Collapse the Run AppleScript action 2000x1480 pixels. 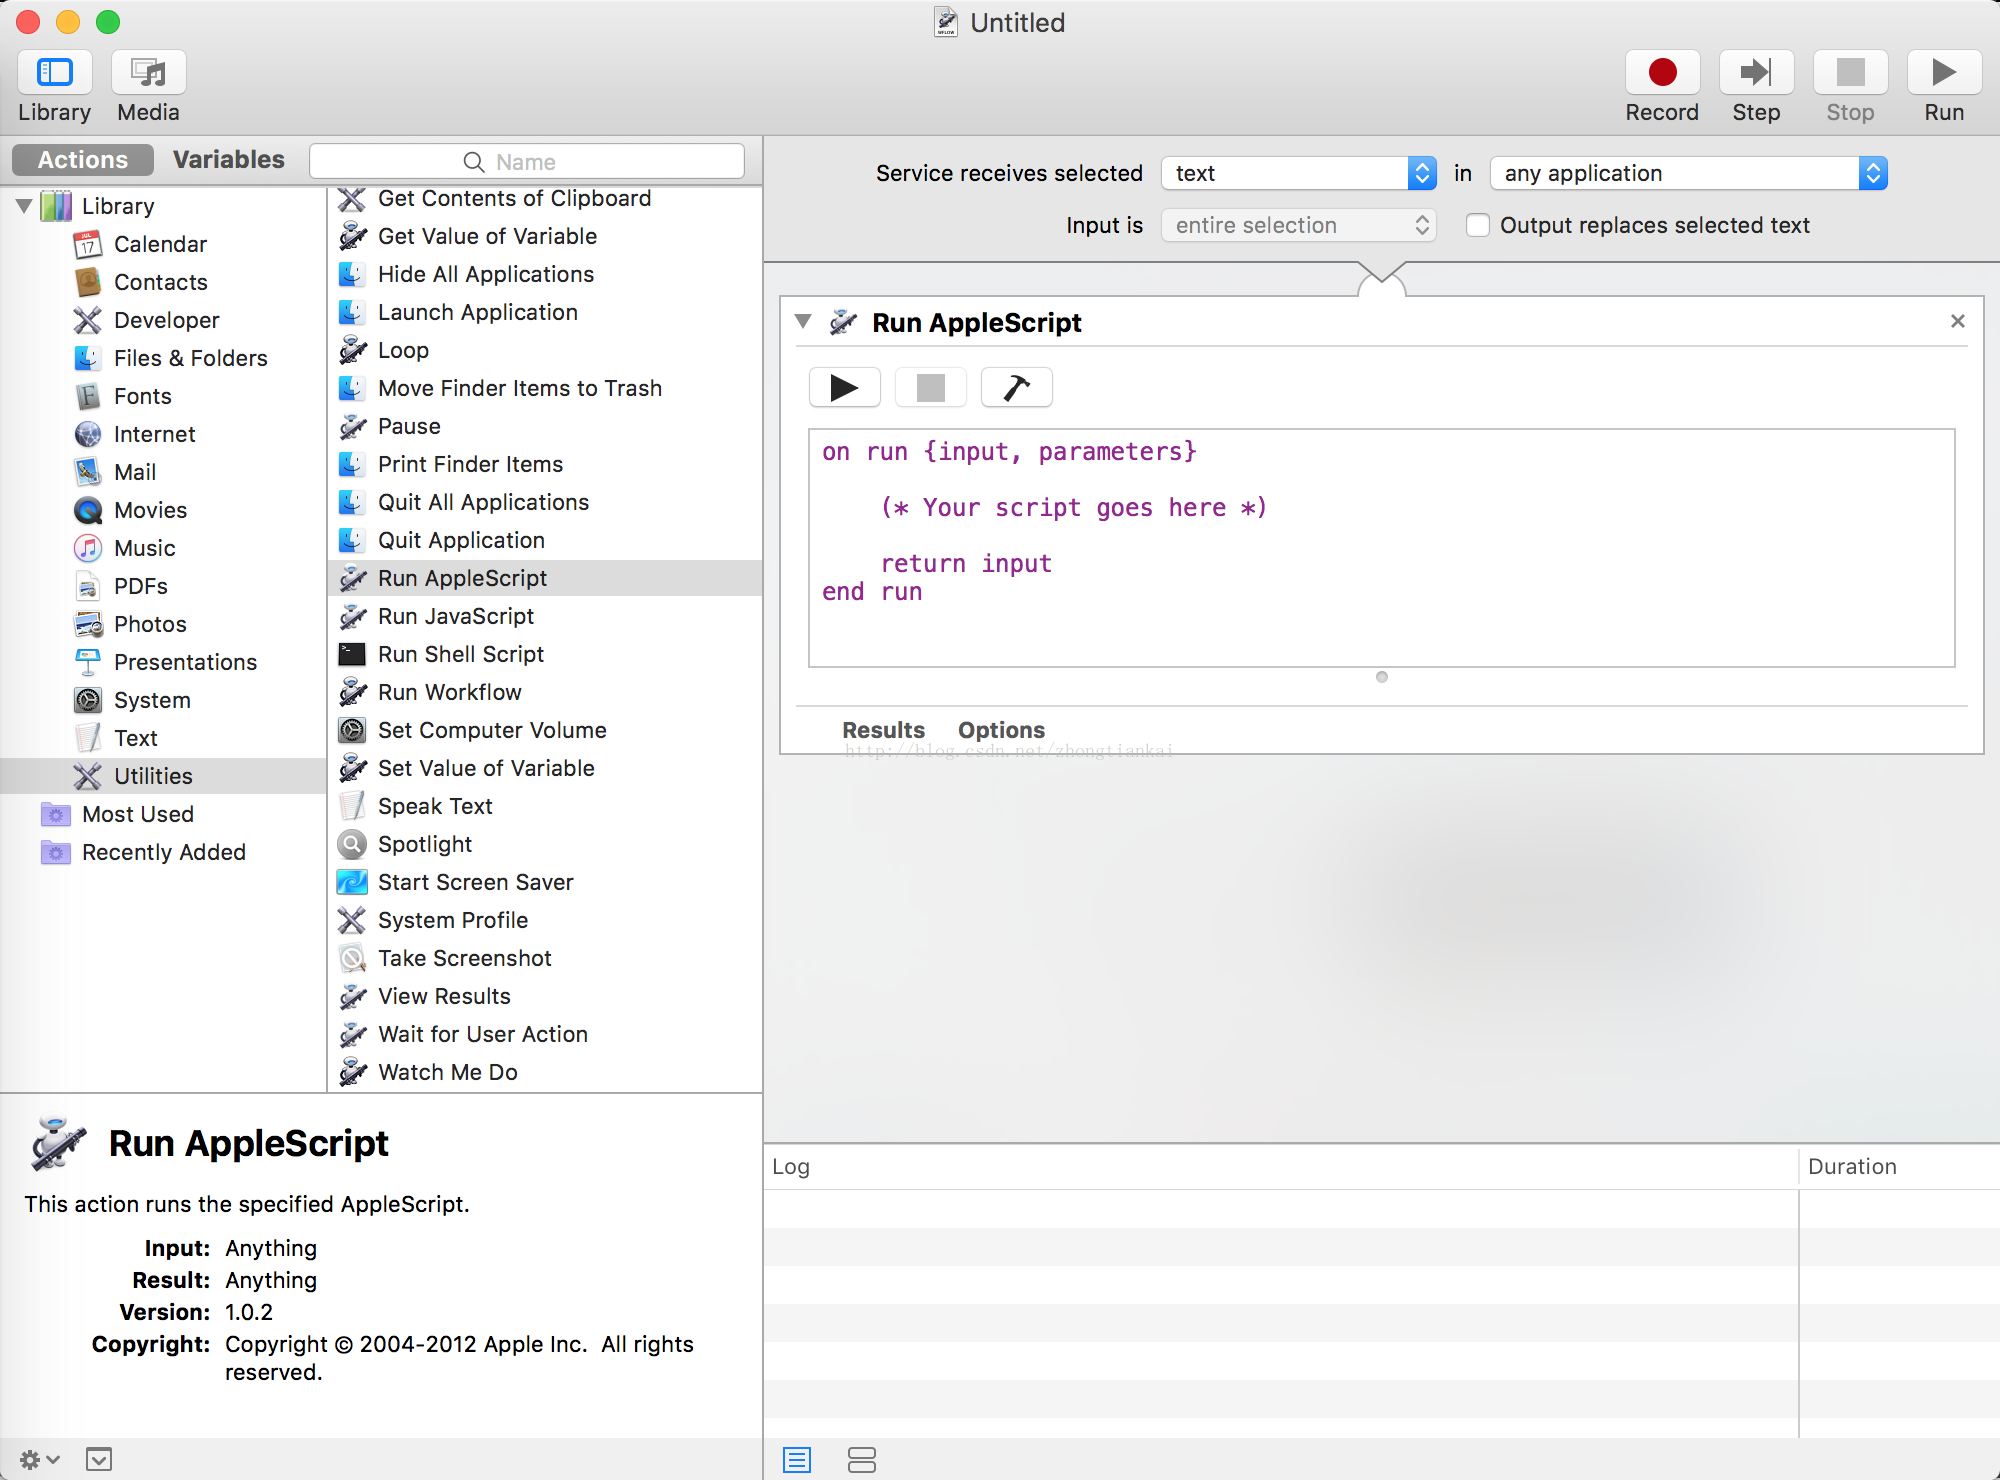[803, 322]
